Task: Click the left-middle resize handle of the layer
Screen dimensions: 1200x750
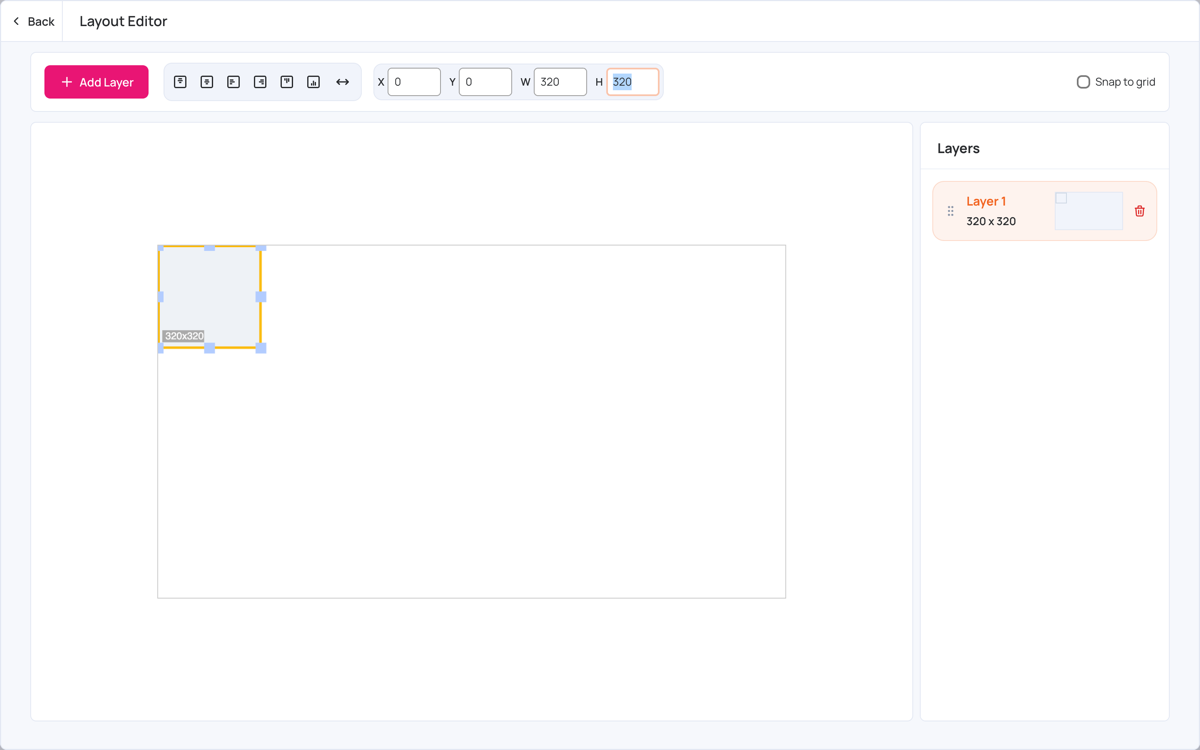Action: tap(160, 297)
